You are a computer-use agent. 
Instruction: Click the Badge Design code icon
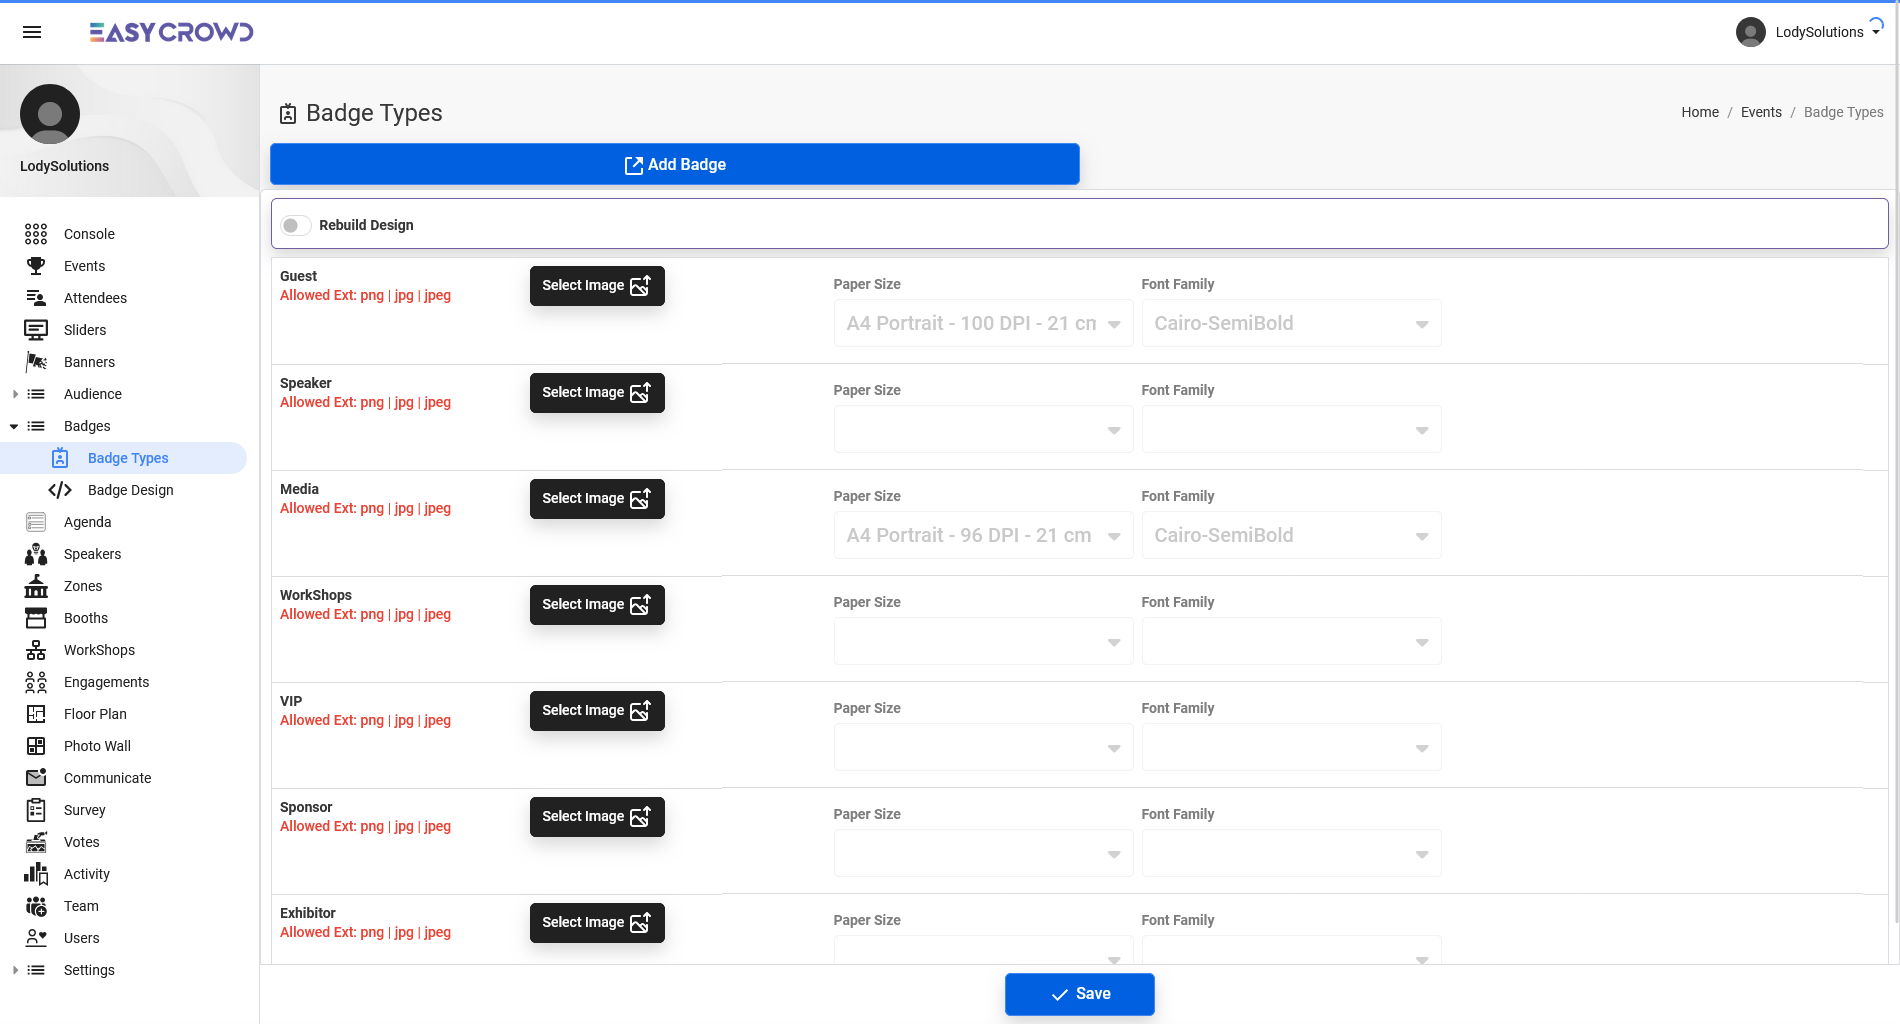pos(60,490)
